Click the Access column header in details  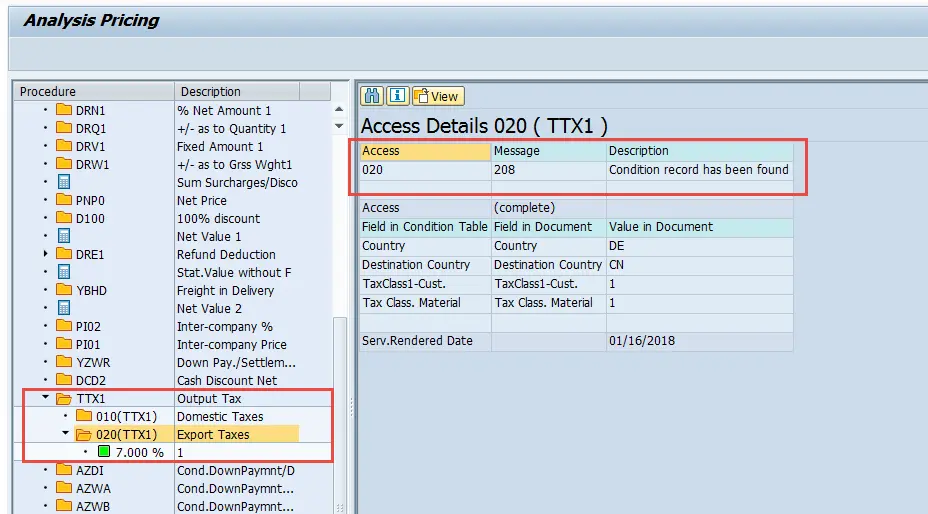point(425,151)
